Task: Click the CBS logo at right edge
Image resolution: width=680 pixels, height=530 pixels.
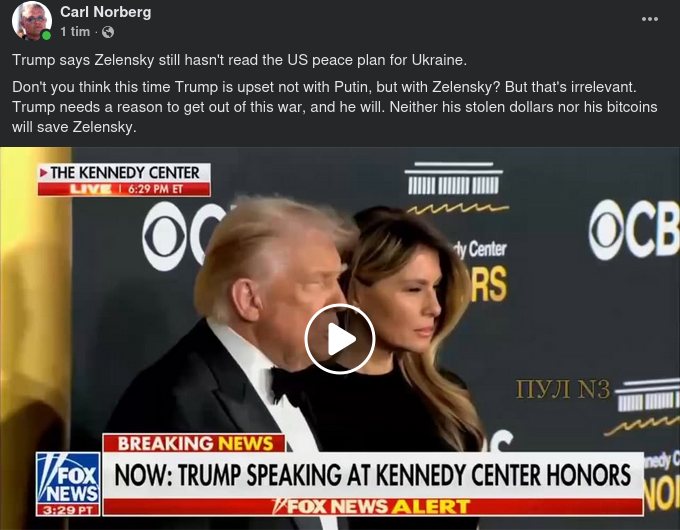Action: click(x=634, y=230)
